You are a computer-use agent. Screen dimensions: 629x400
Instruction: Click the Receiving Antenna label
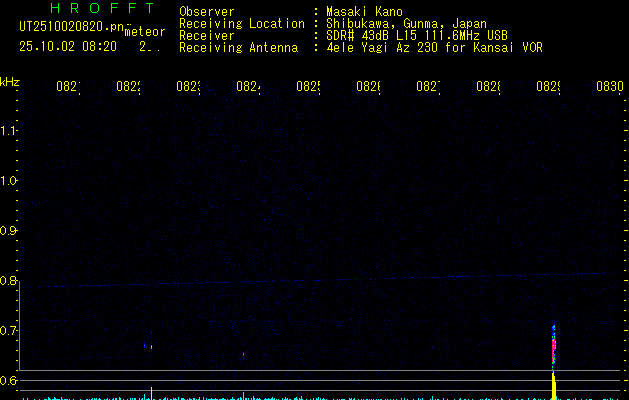pyautogui.click(x=238, y=47)
